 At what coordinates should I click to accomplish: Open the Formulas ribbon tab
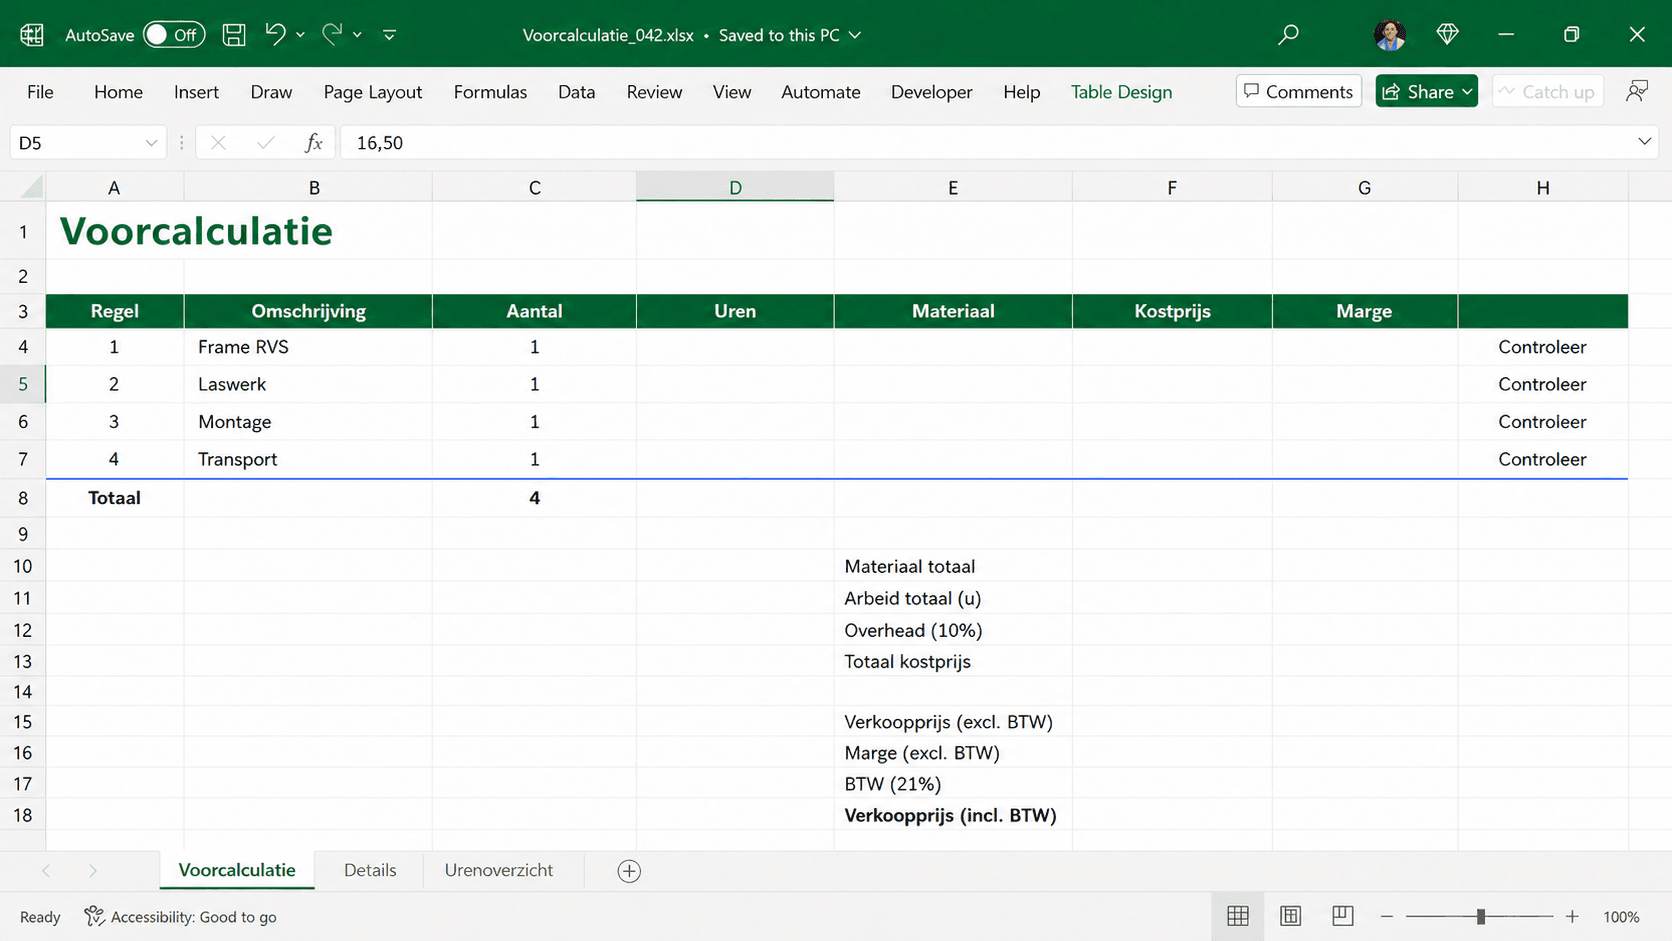(490, 92)
